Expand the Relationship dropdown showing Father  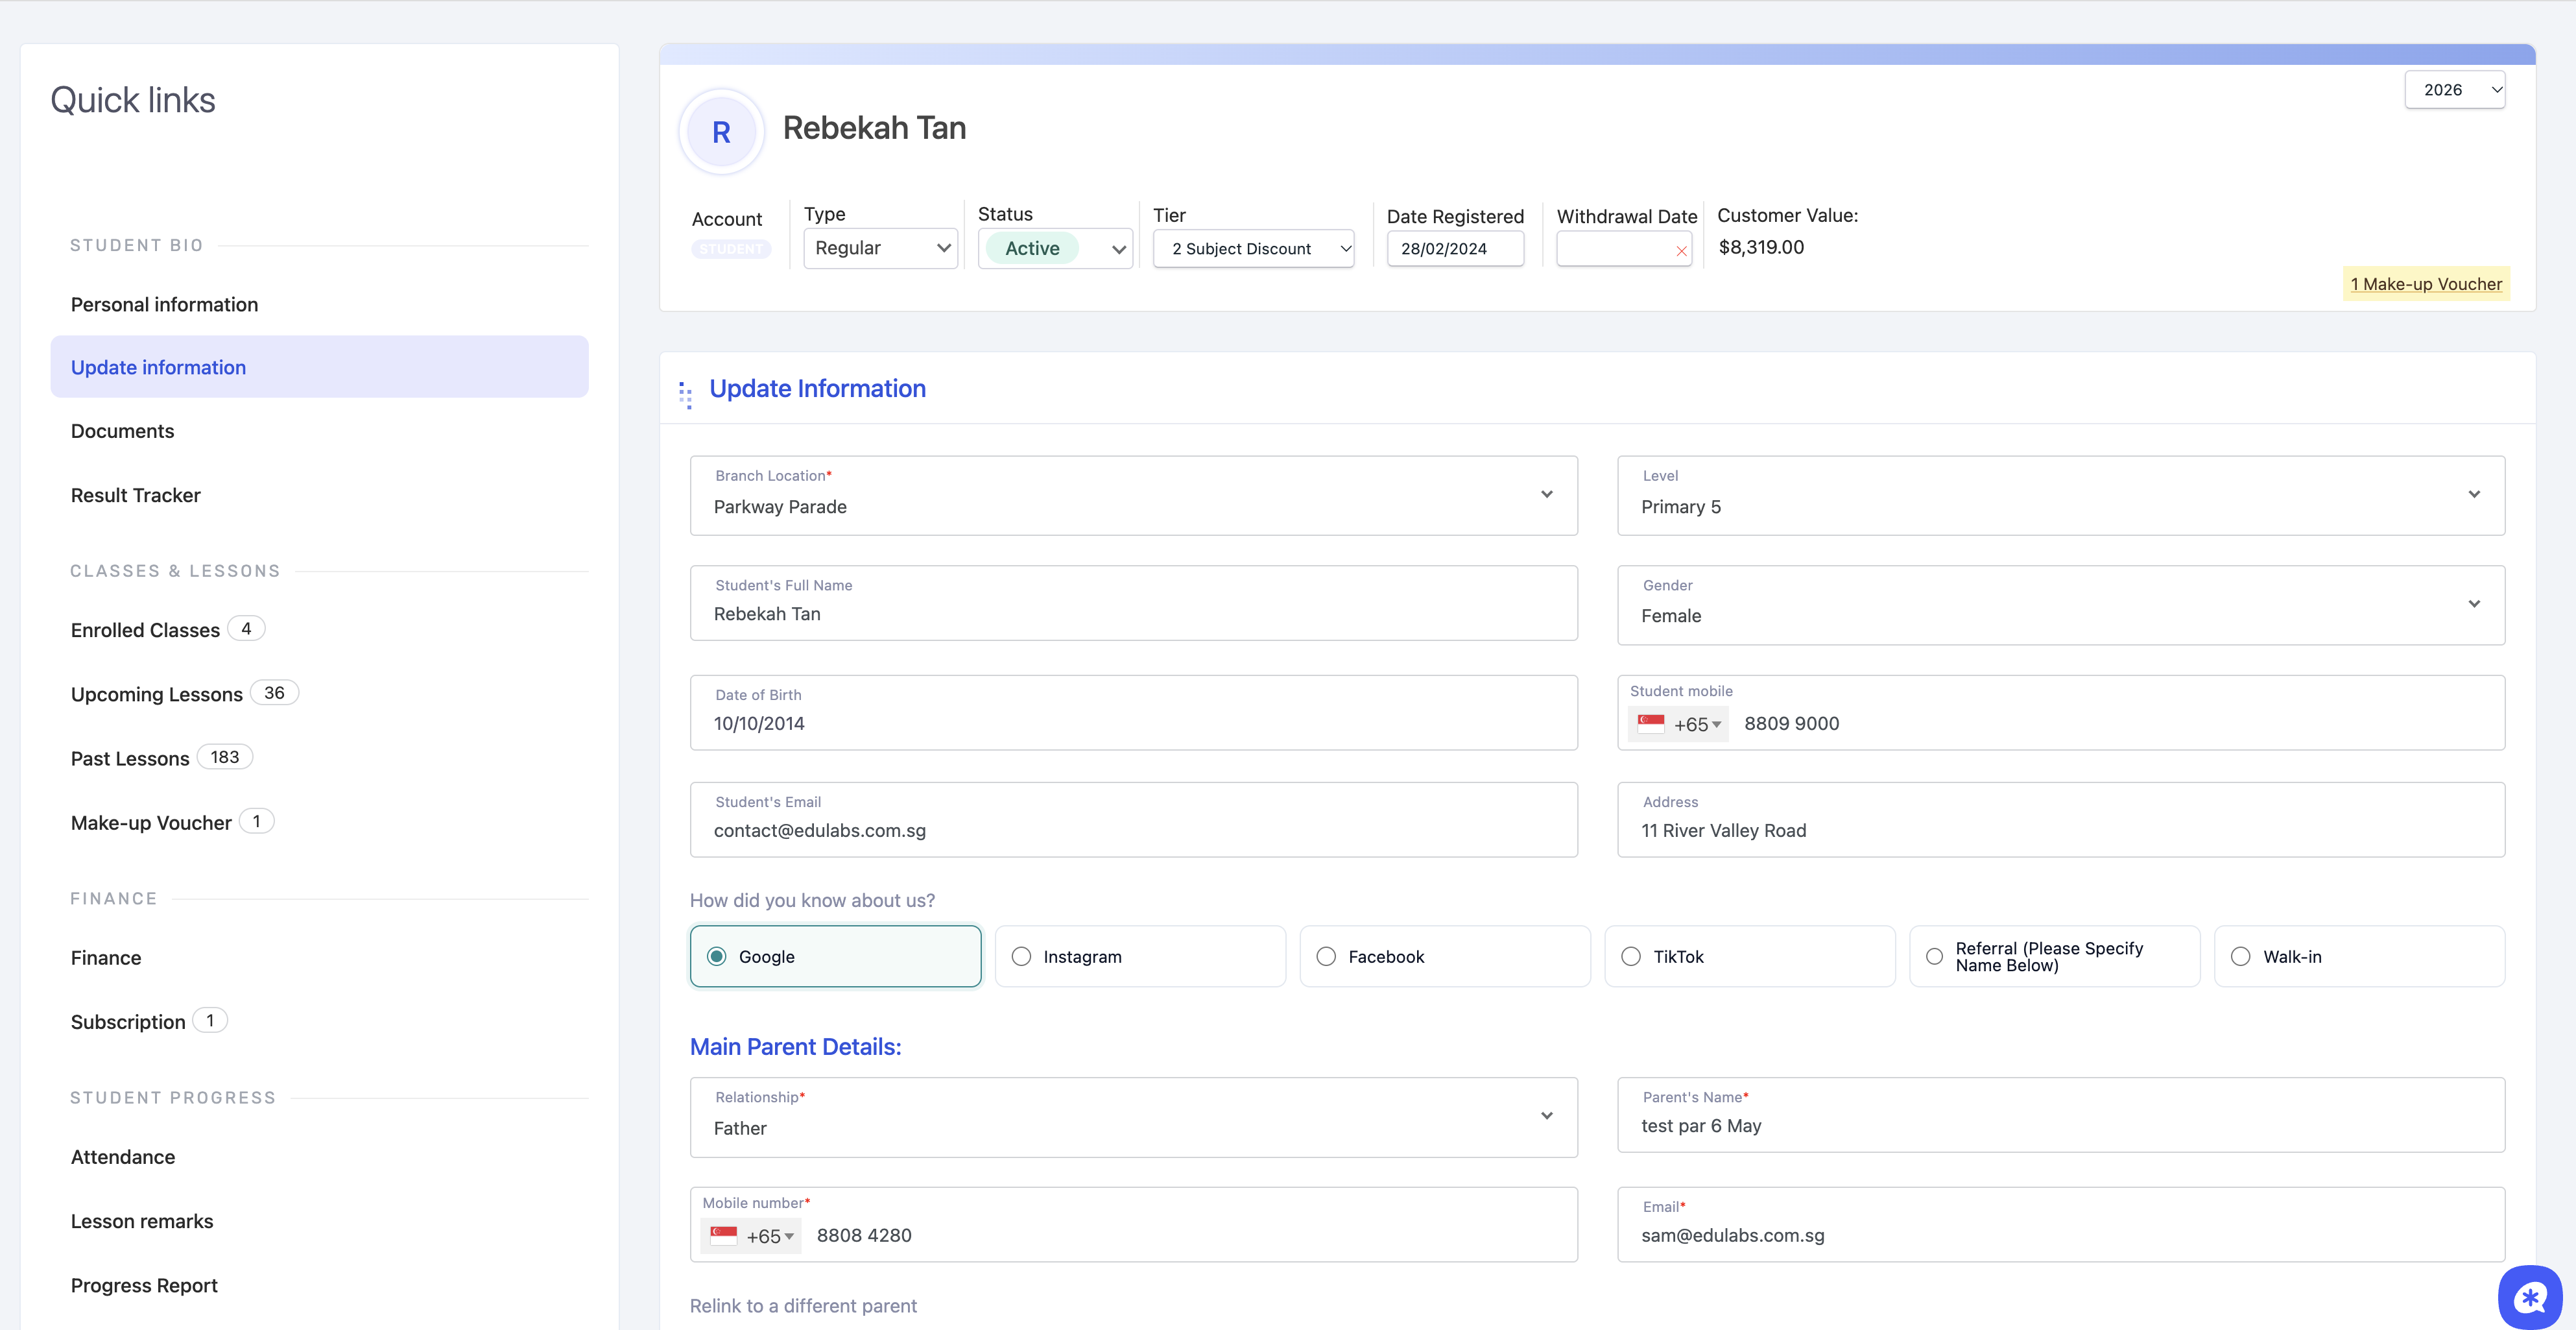(x=1134, y=1117)
